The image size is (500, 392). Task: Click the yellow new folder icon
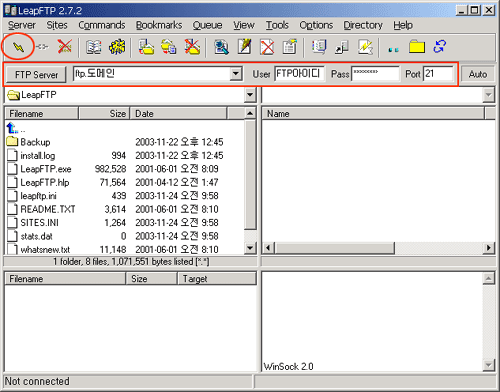pyautogui.click(x=417, y=47)
